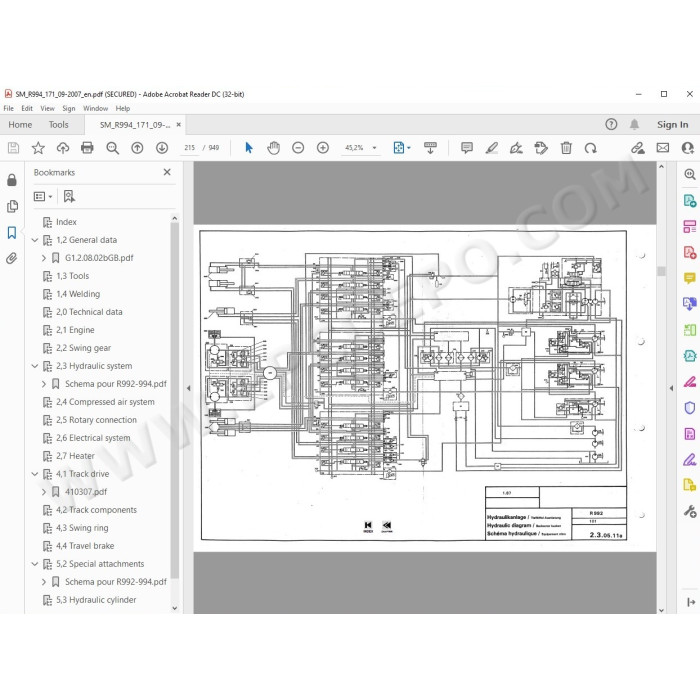Open Help question mark icon

[x=611, y=124]
